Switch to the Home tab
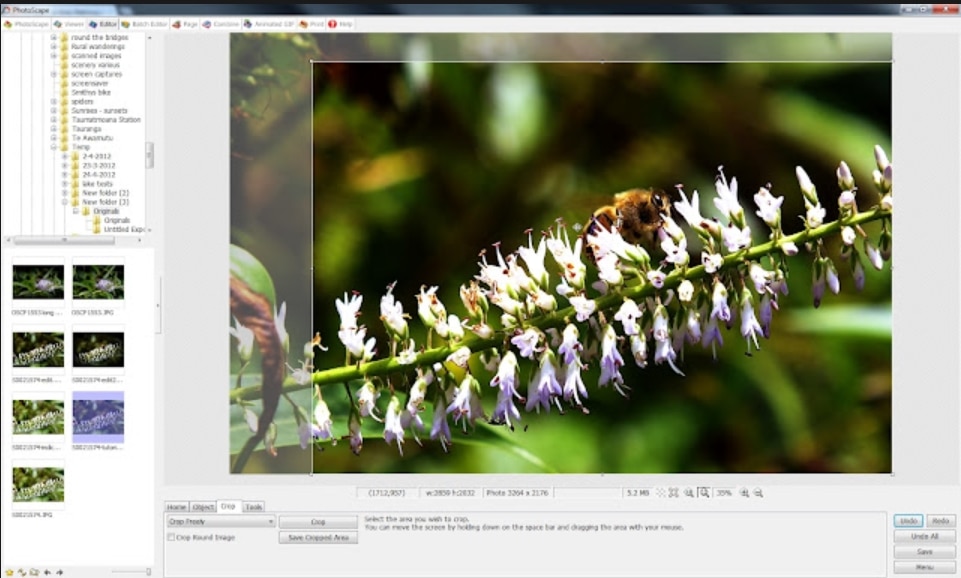The image size is (961, 578). pos(176,507)
